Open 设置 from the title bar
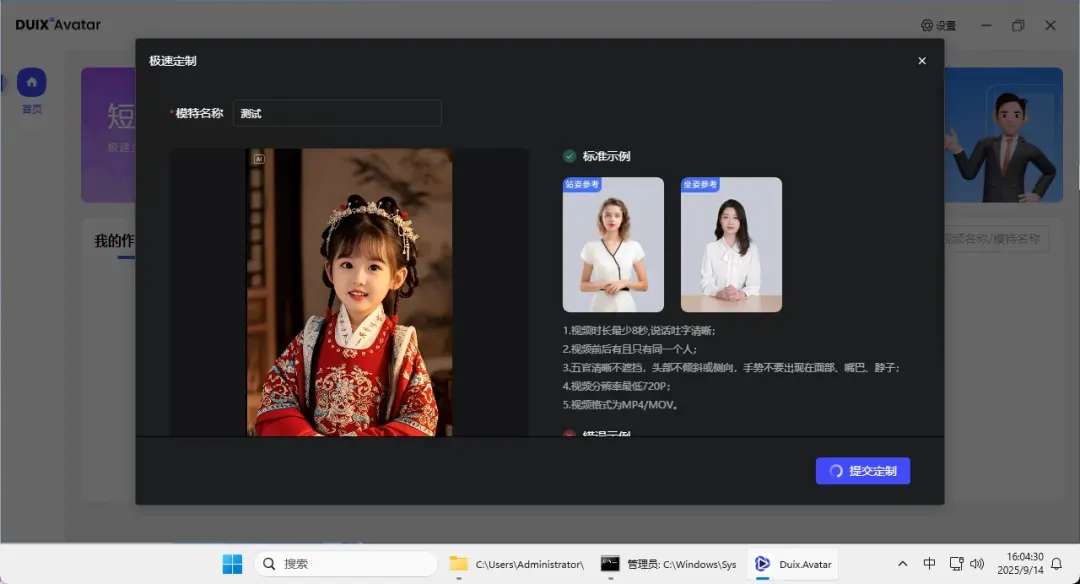The height and width of the screenshot is (584, 1080). (938, 25)
